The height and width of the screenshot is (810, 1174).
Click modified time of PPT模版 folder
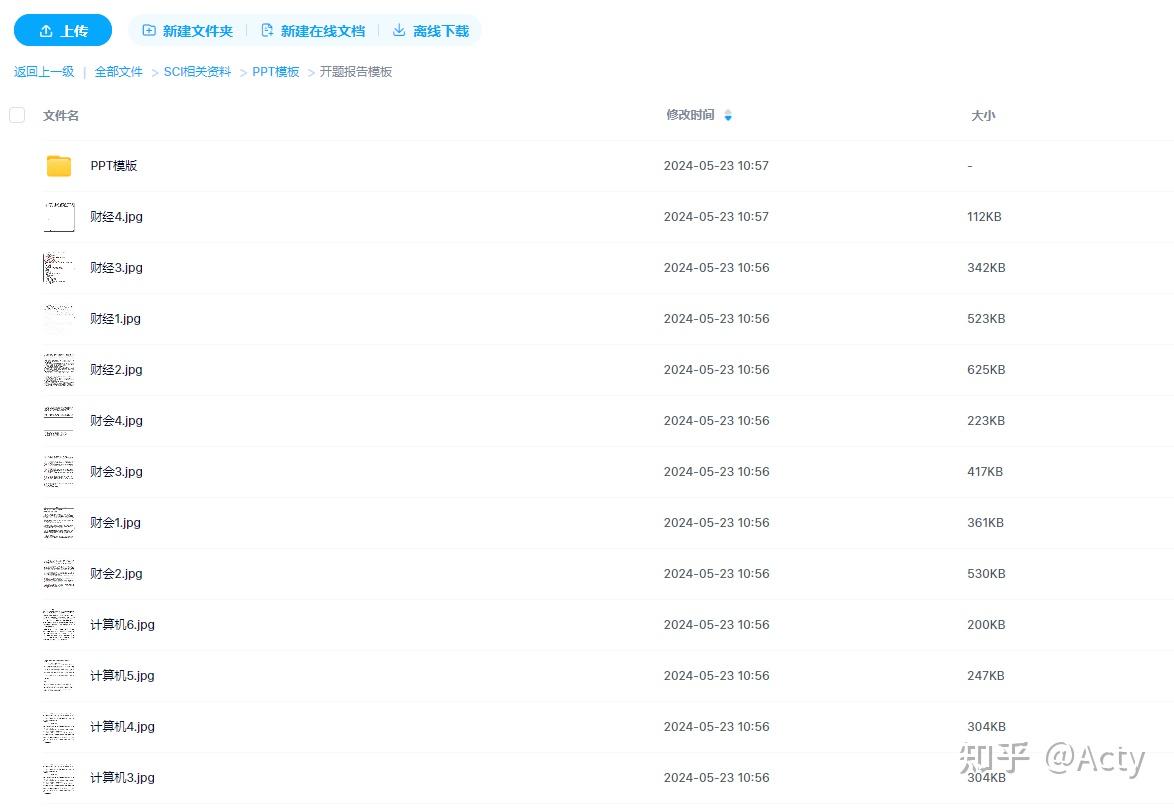click(x=716, y=165)
